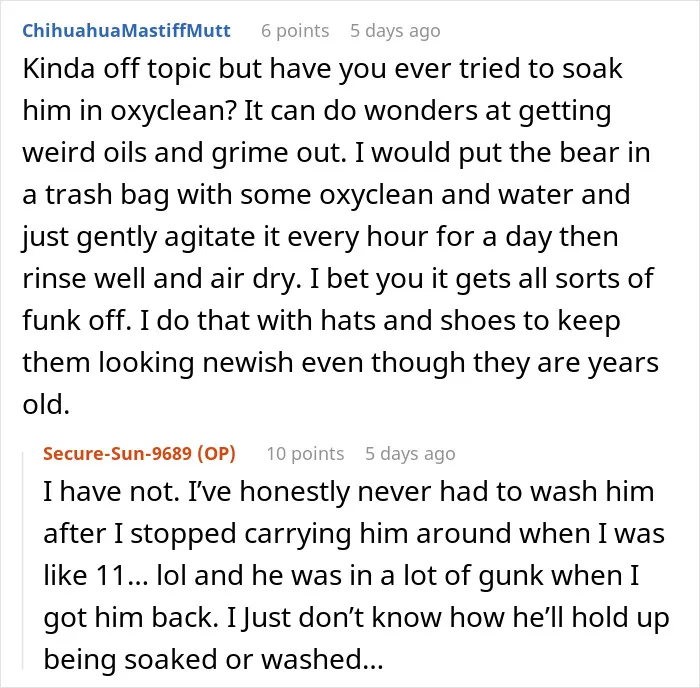Screen dimensions: 700x688
Task: Open Secure-Sun-9689's user profile
Action: 117,454
